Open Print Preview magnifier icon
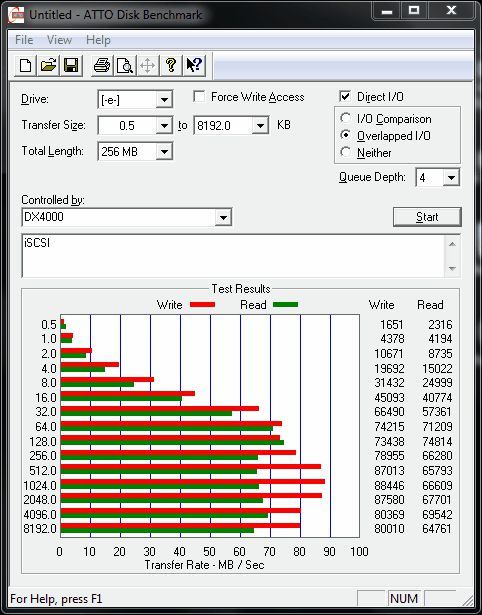 [x=125, y=65]
